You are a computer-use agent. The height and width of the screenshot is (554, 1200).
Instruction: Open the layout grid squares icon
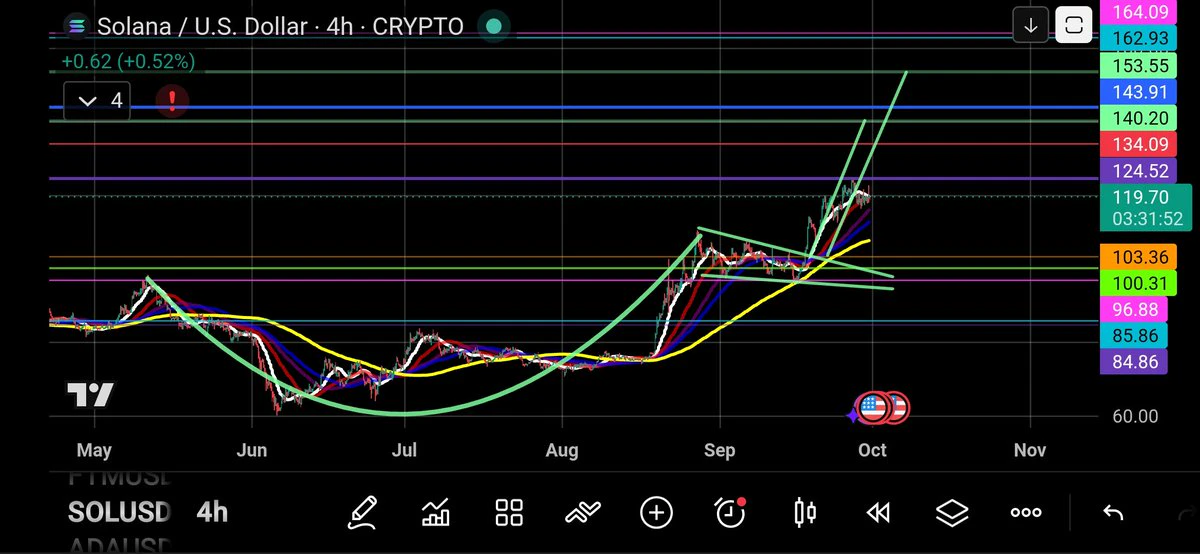(510, 513)
